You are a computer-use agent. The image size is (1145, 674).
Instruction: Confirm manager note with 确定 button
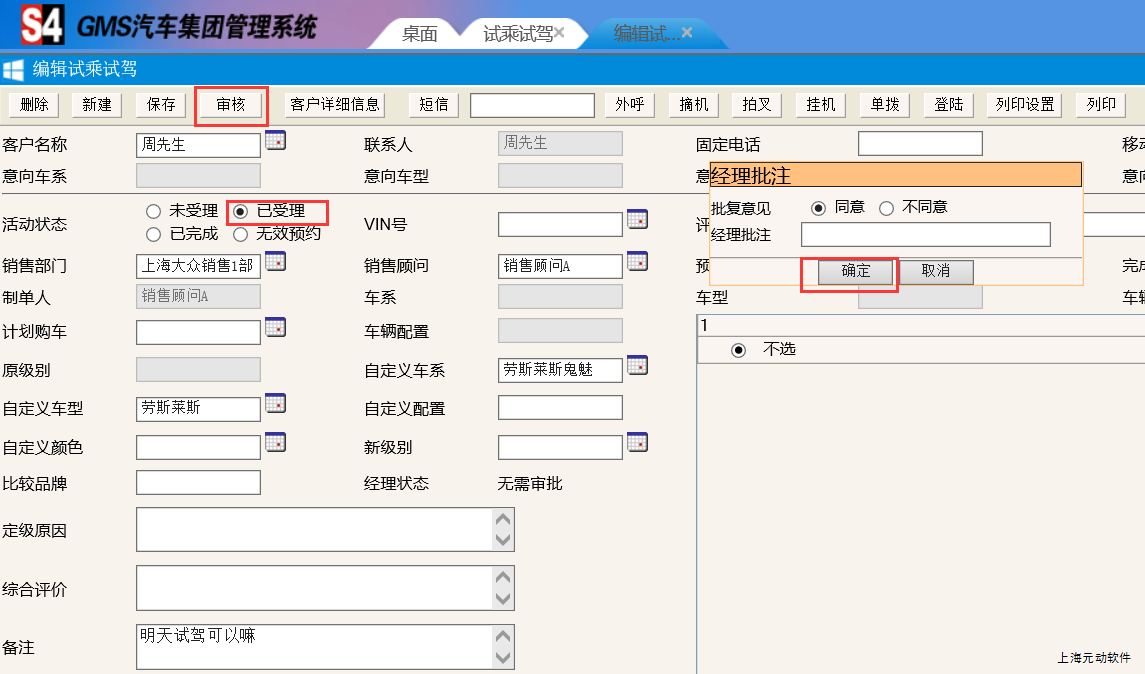coord(855,271)
